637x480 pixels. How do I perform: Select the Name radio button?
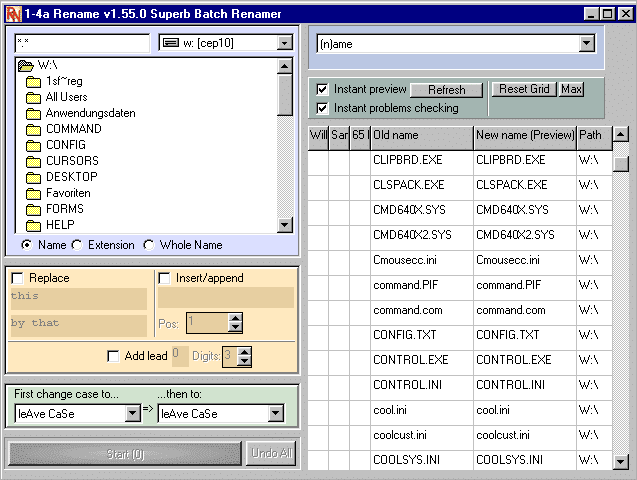27,245
